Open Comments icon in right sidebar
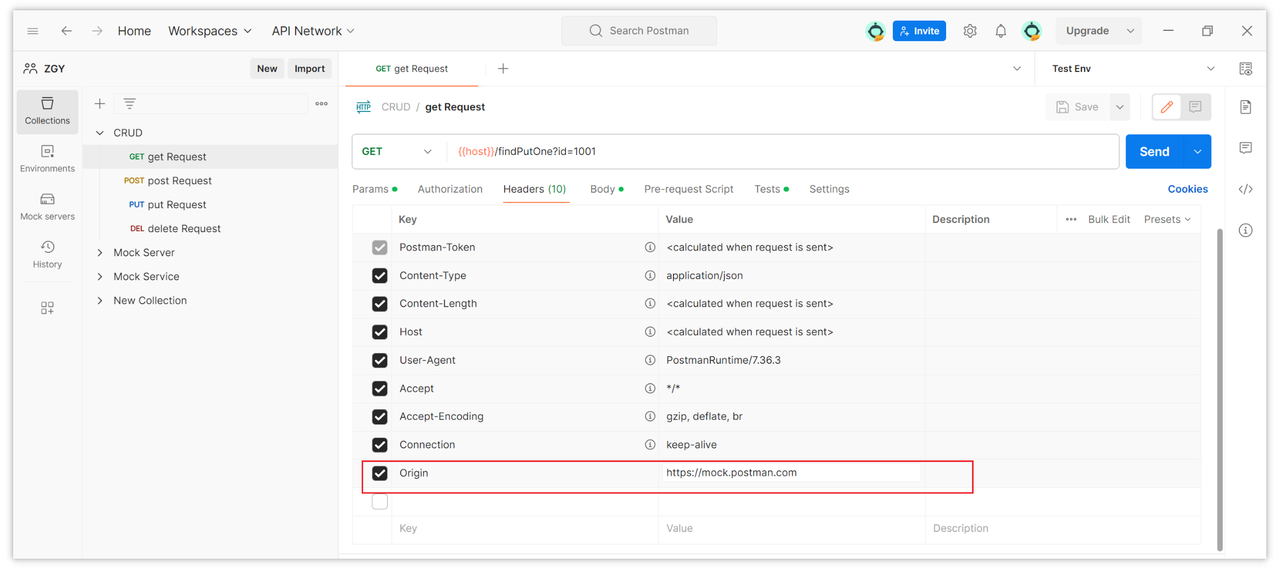Image resolution: width=1280 pixels, height=569 pixels. (x=1246, y=148)
